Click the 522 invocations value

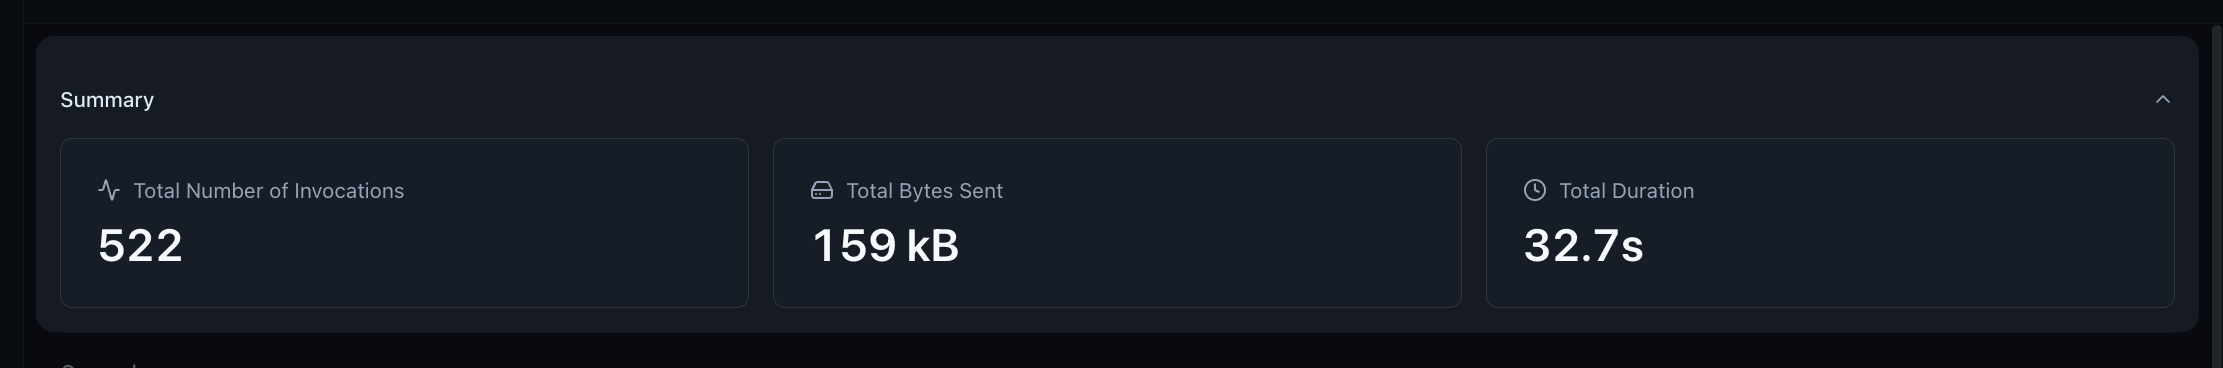(141, 246)
